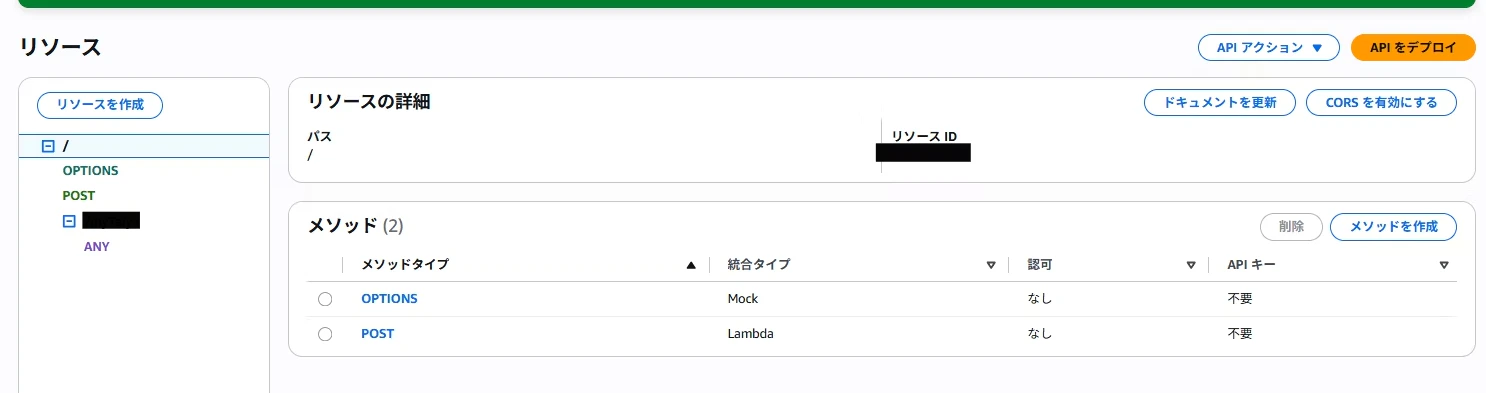Click the メソッドを作成 button
Viewport: 1486px width, 393px height.
1393,227
